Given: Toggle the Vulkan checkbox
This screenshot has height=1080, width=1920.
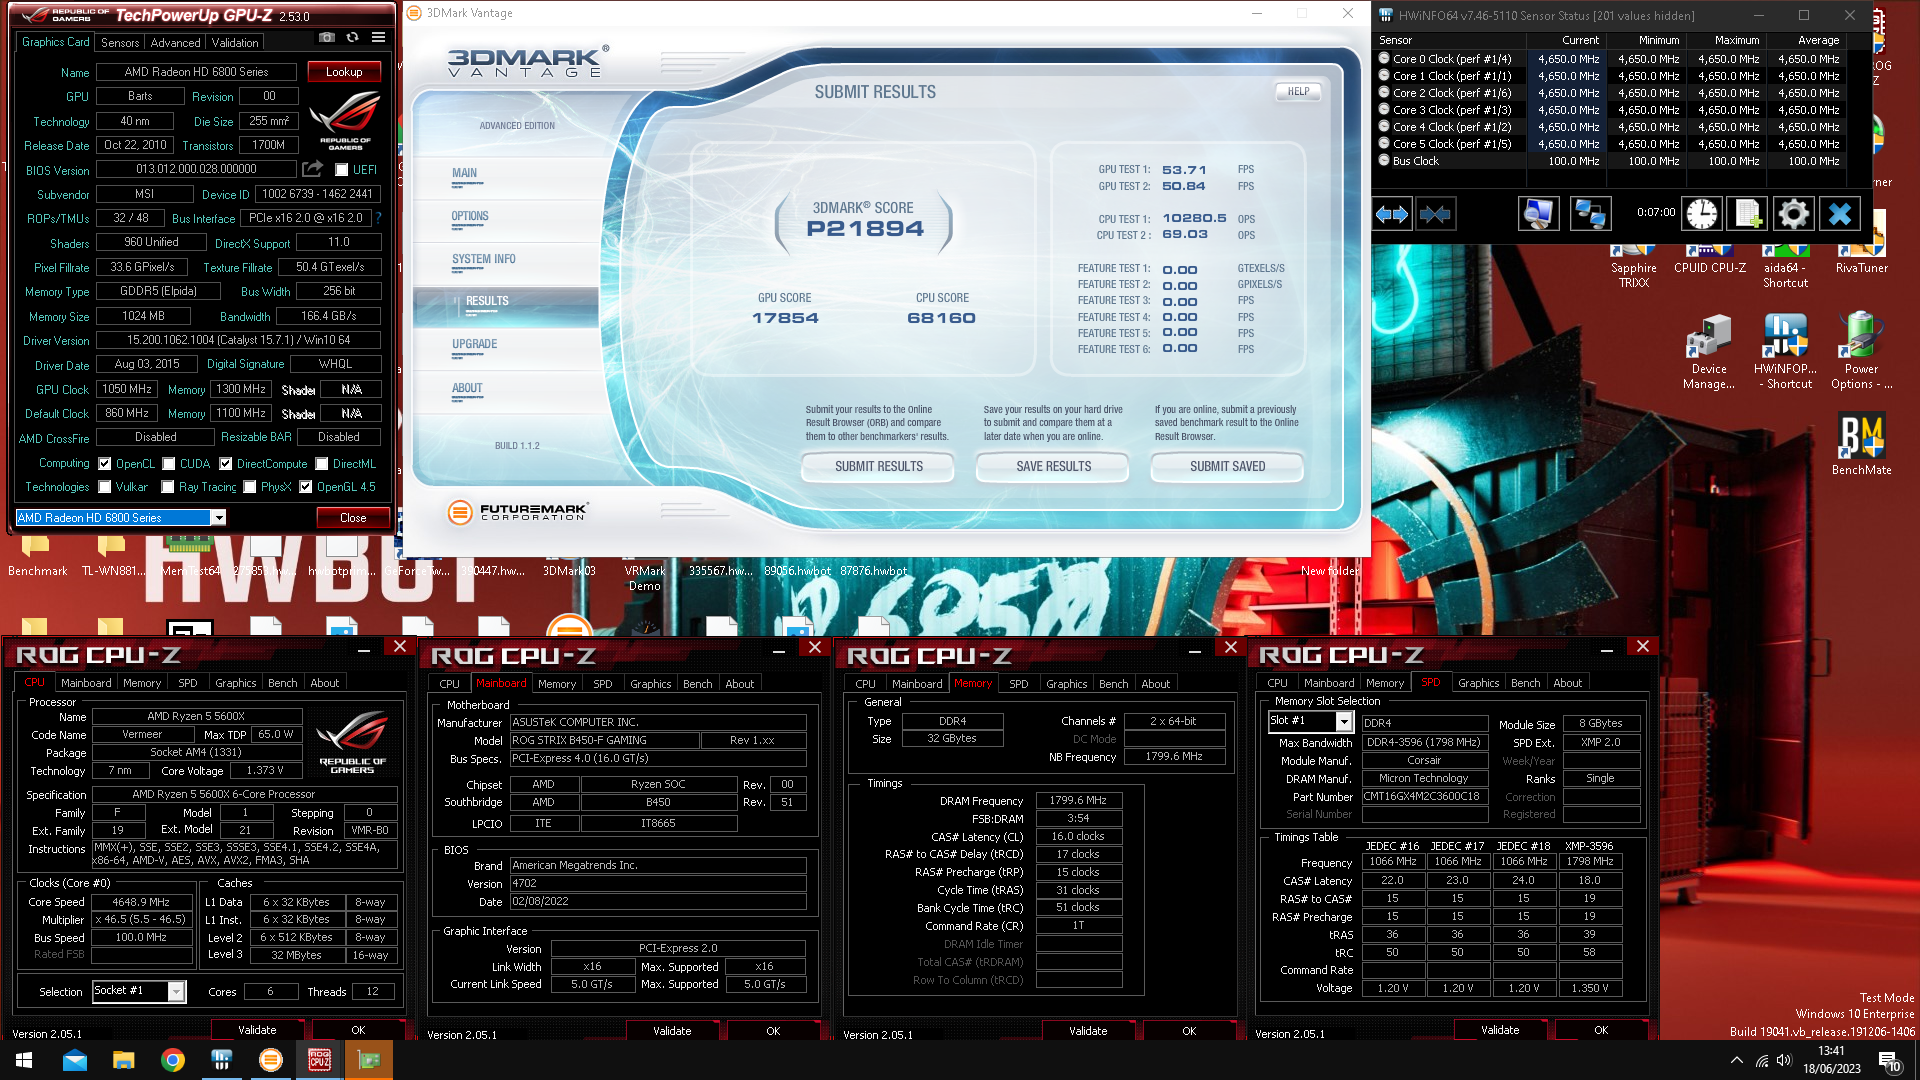Looking at the screenshot, I should pyautogui.click(x=104, y=487).
